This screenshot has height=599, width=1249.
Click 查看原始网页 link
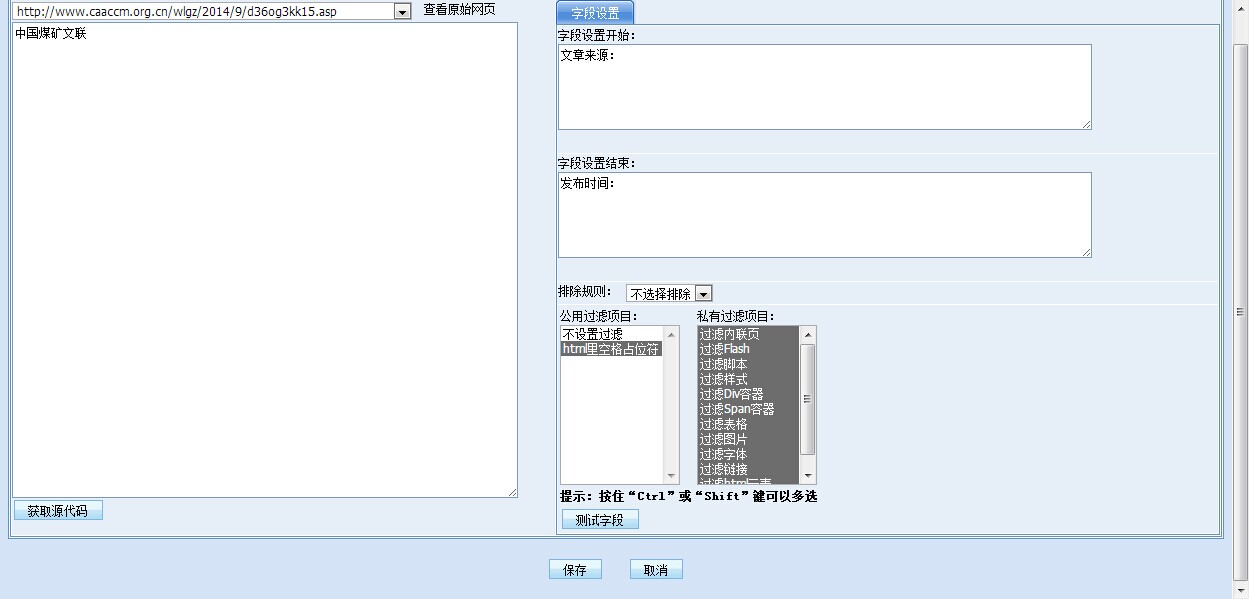point(459,10)
